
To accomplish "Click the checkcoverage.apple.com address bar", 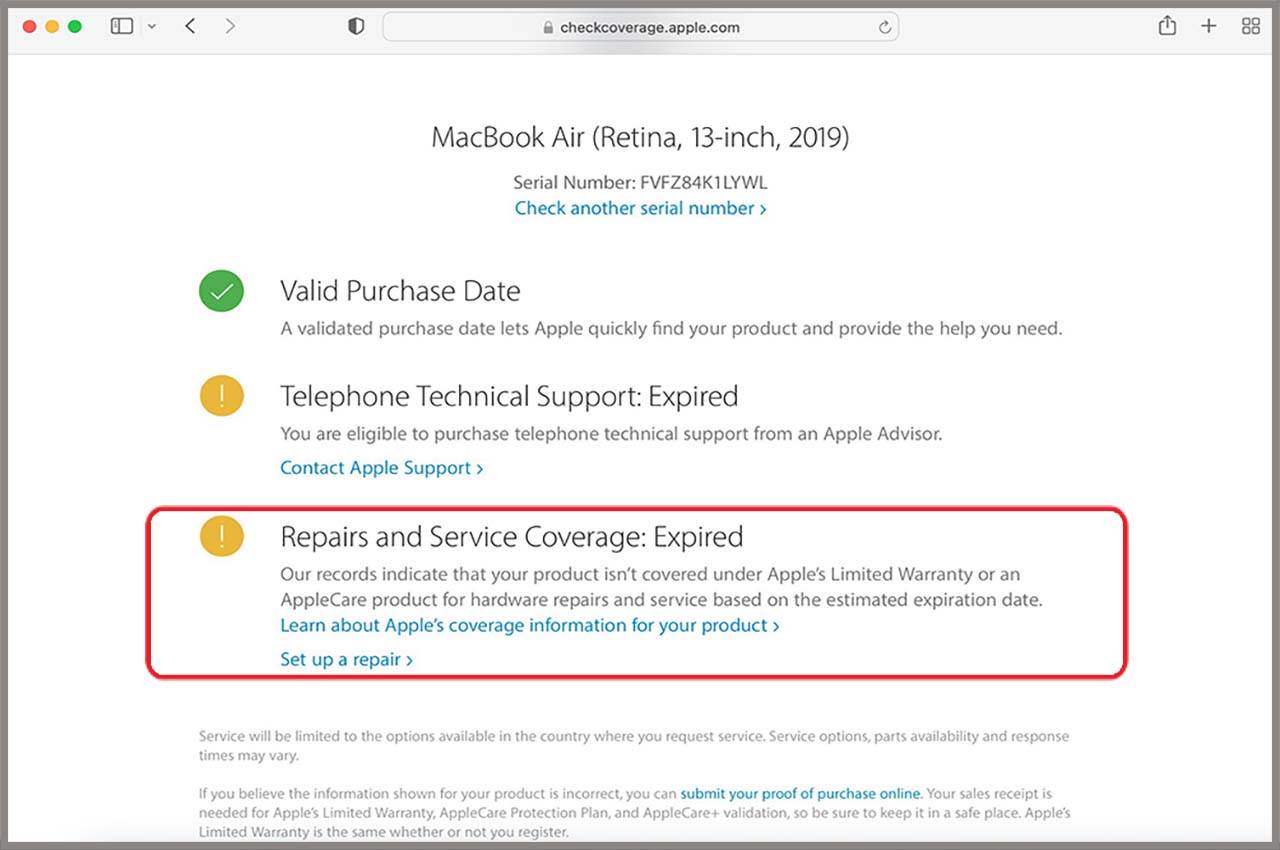I will click(x=650, y=28).
